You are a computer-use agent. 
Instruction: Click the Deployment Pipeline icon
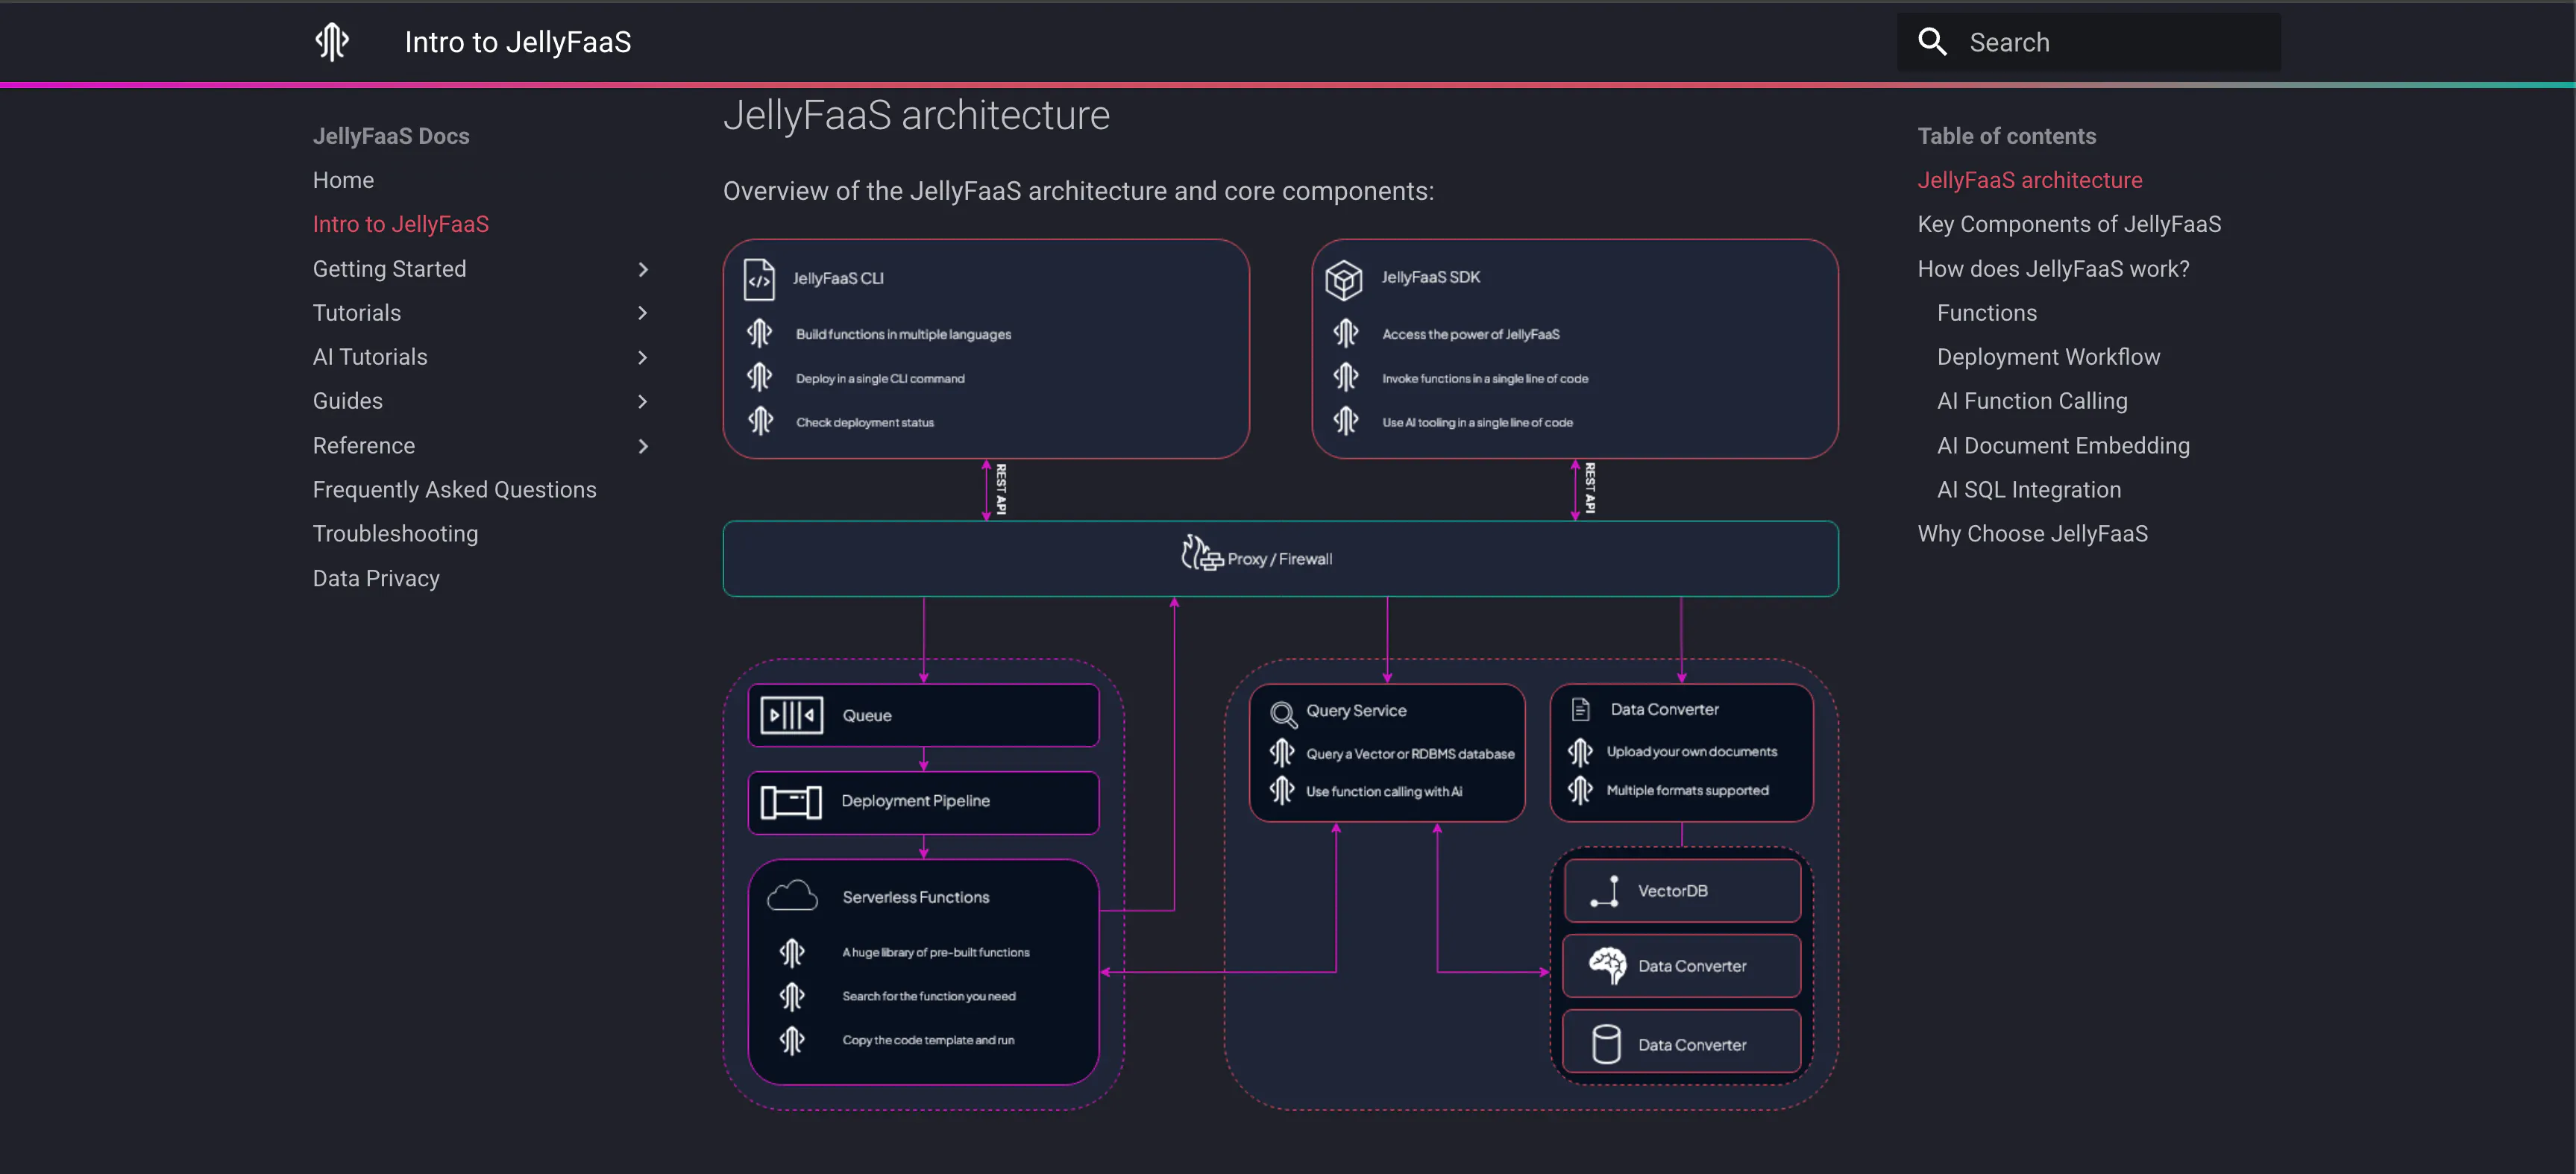point(791,802)
